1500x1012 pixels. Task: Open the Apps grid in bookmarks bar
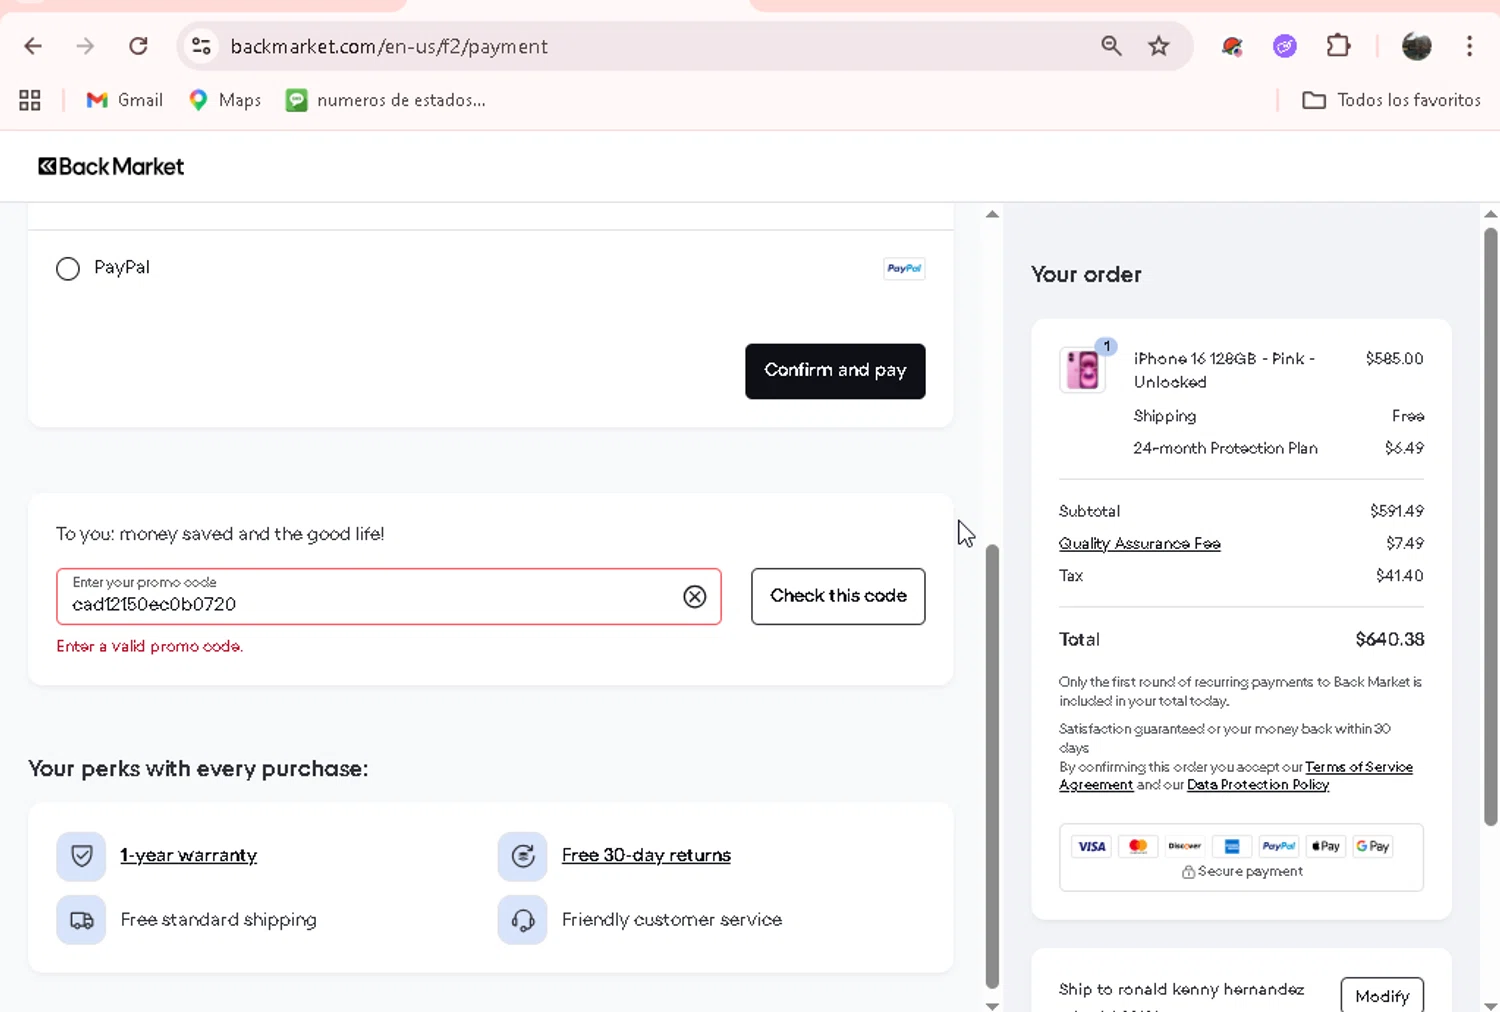coord(30,100)
